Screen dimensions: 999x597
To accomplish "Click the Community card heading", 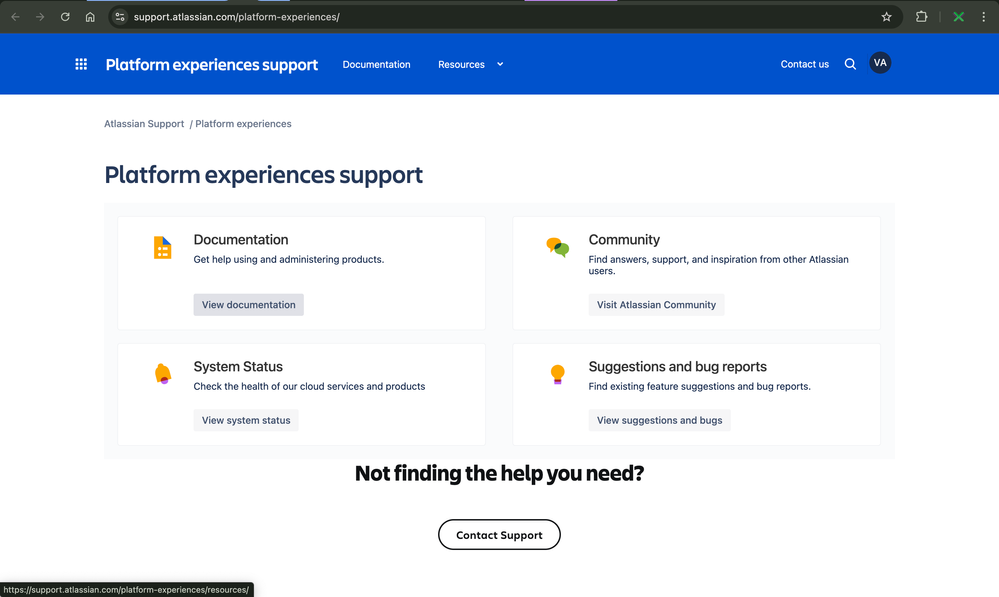I will [624, 240].
